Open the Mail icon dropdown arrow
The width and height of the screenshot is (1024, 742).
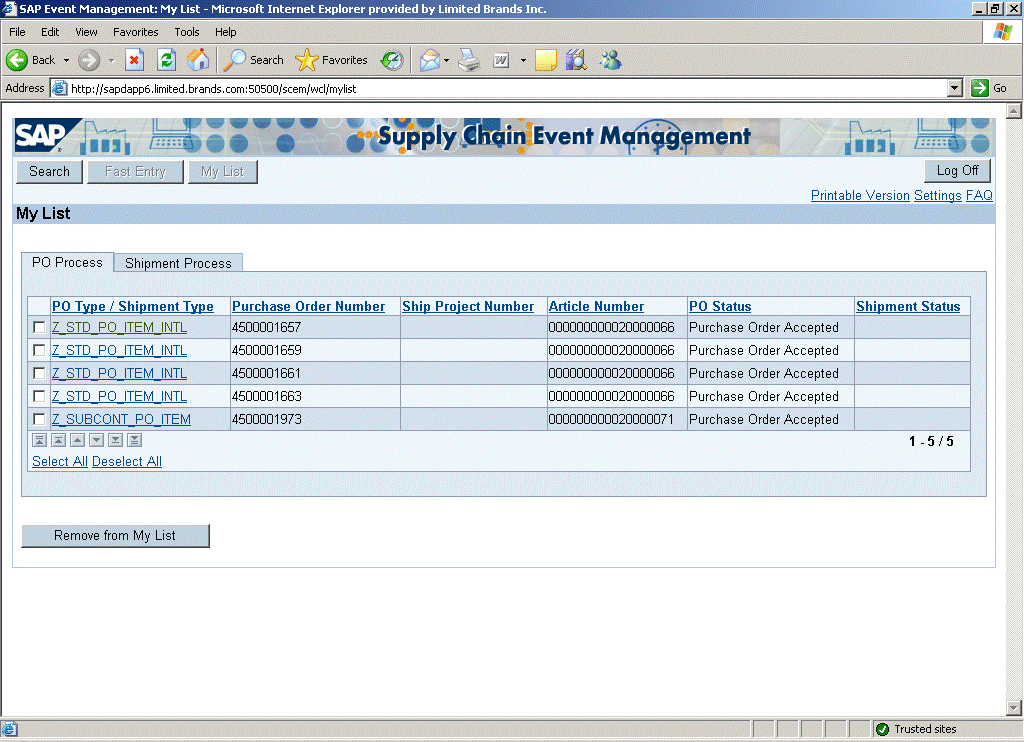pos(447,60)
